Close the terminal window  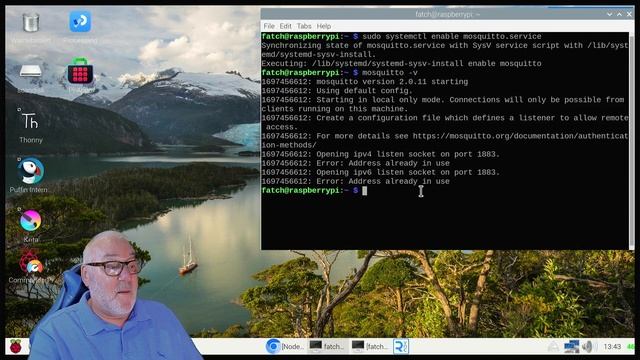[629, 14]
